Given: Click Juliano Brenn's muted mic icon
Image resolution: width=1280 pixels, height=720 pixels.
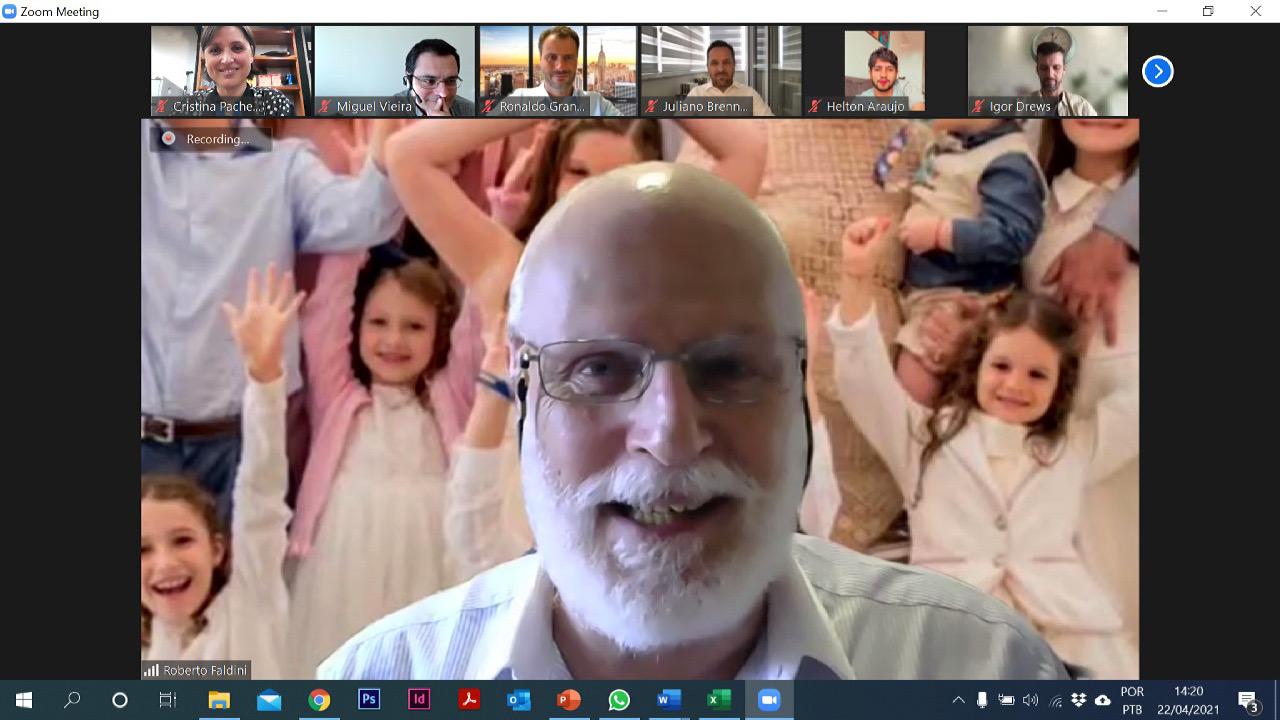Looking at the screenshot, I should [x=652, y=106].
